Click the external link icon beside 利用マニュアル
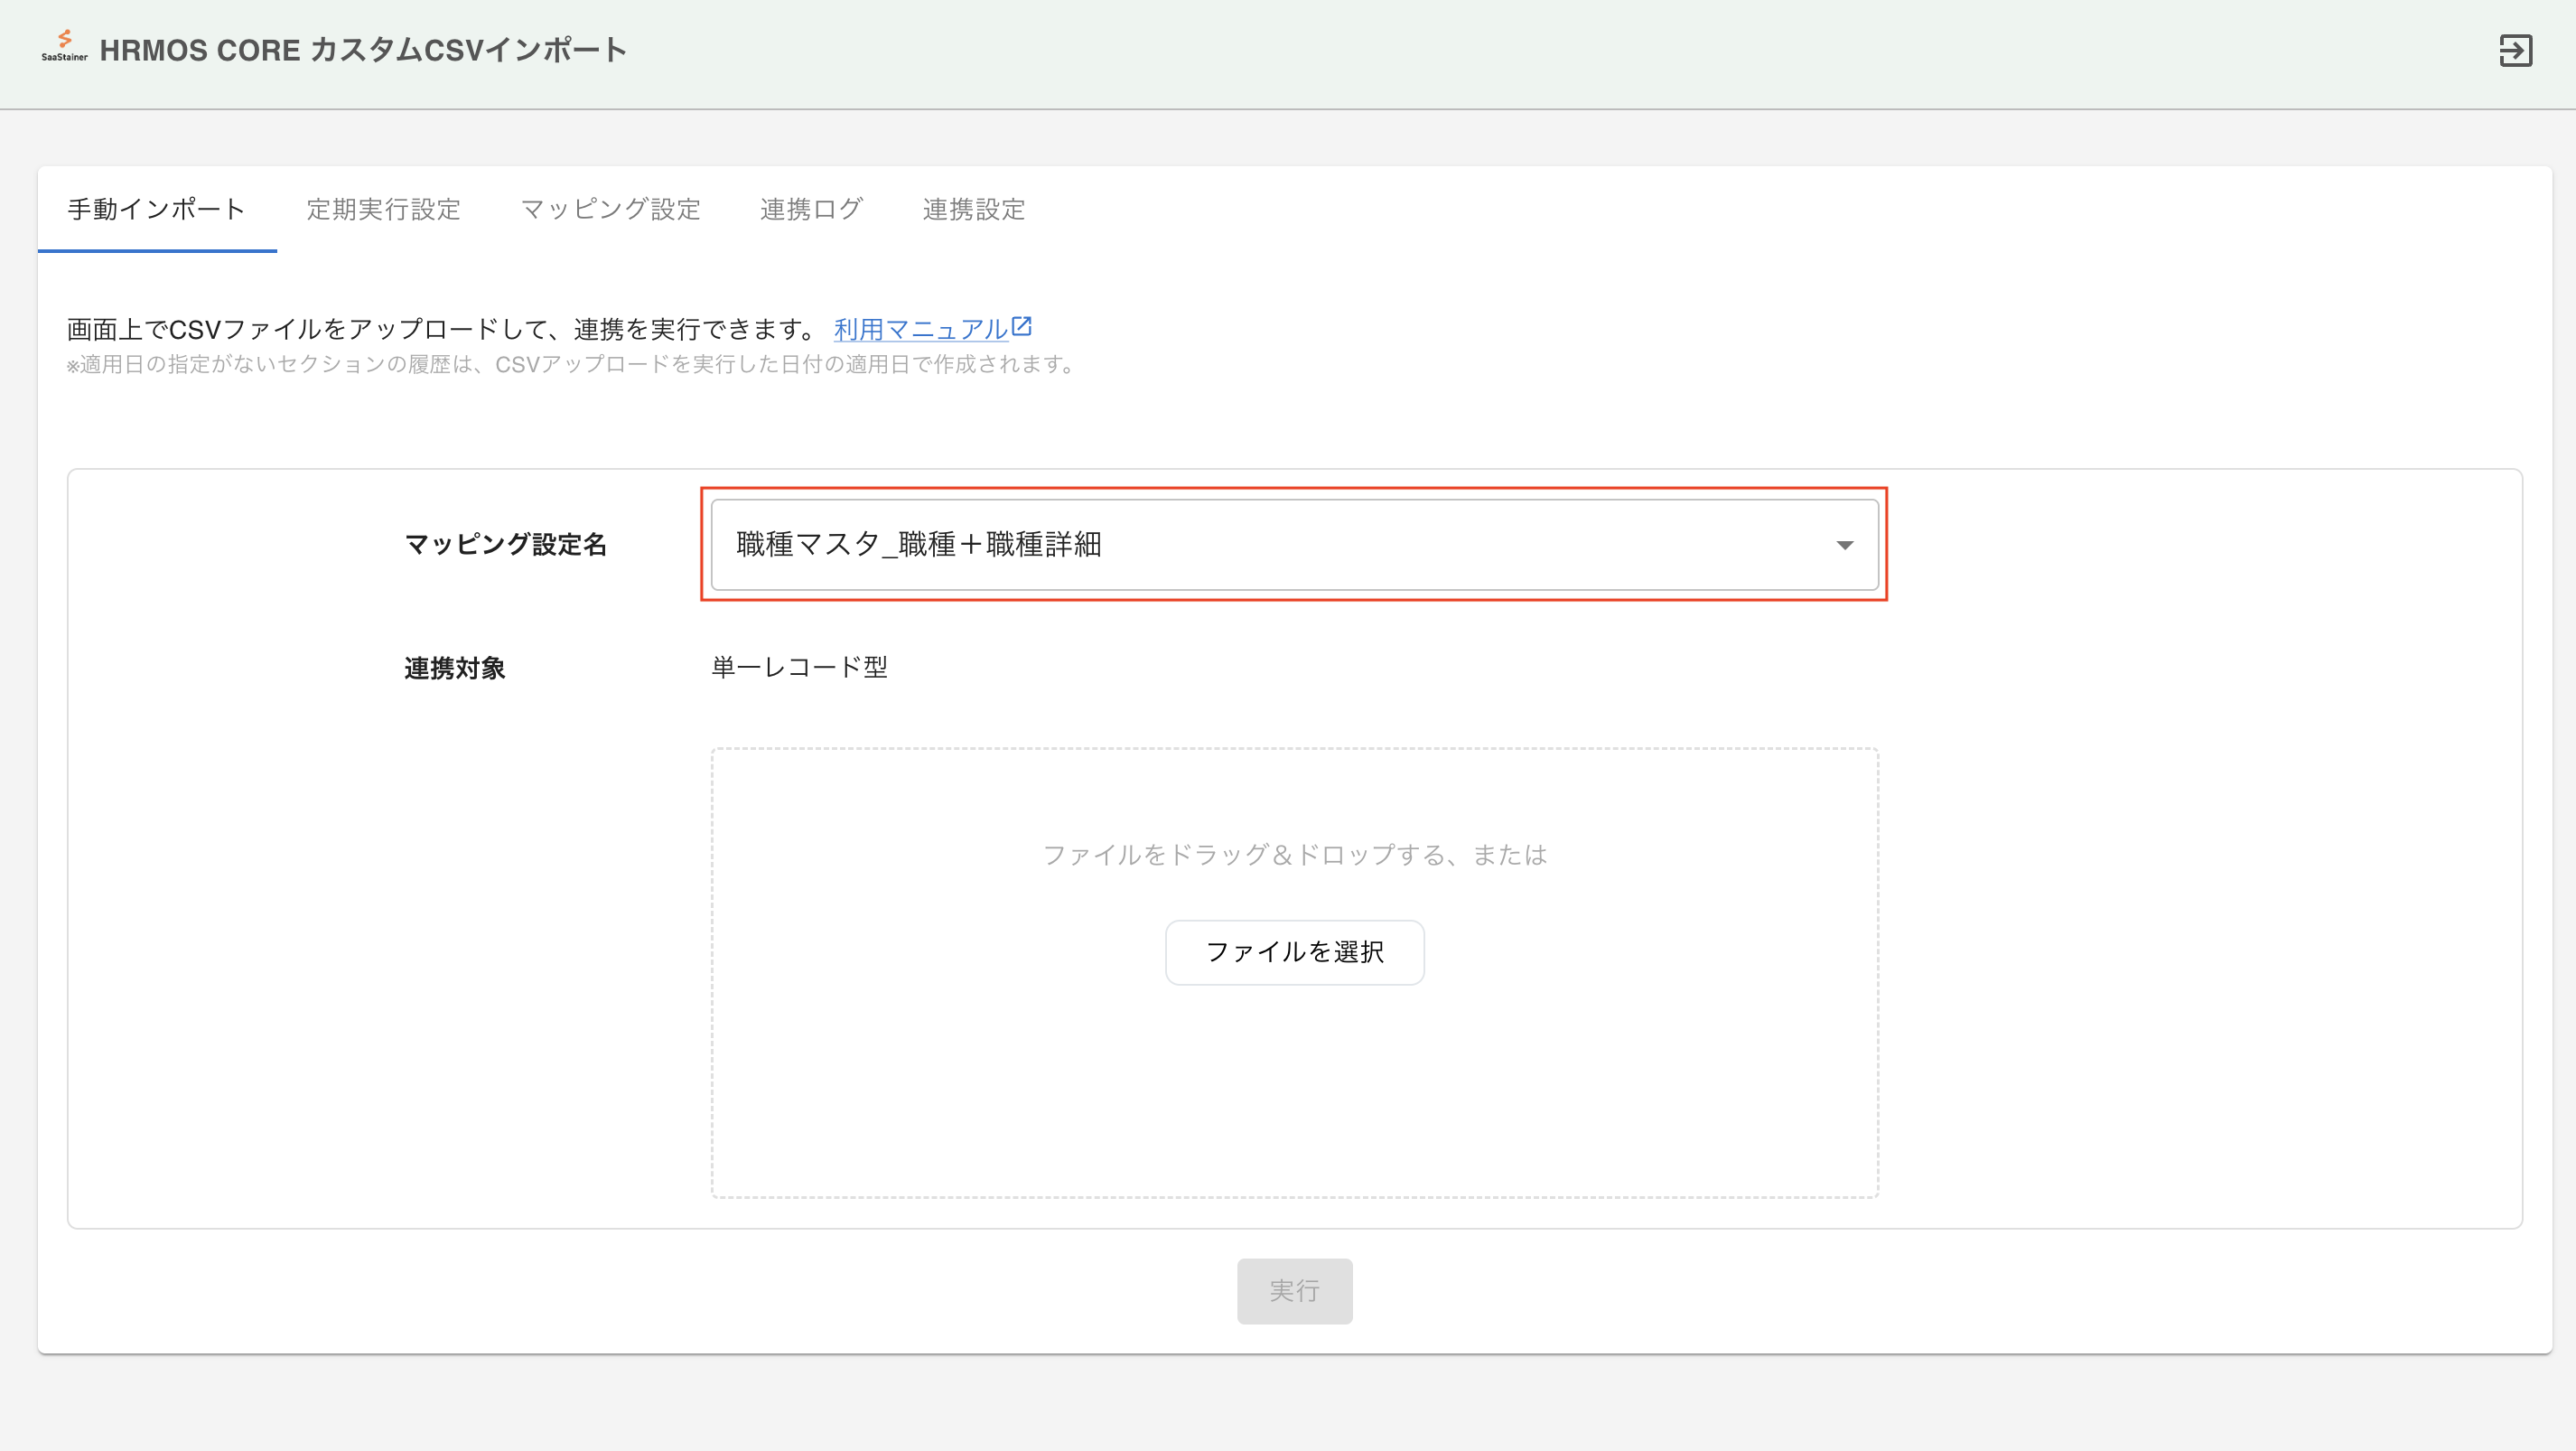Screen dimensions: 2576x1451 pyautogui.click(x=1021, y=326)
